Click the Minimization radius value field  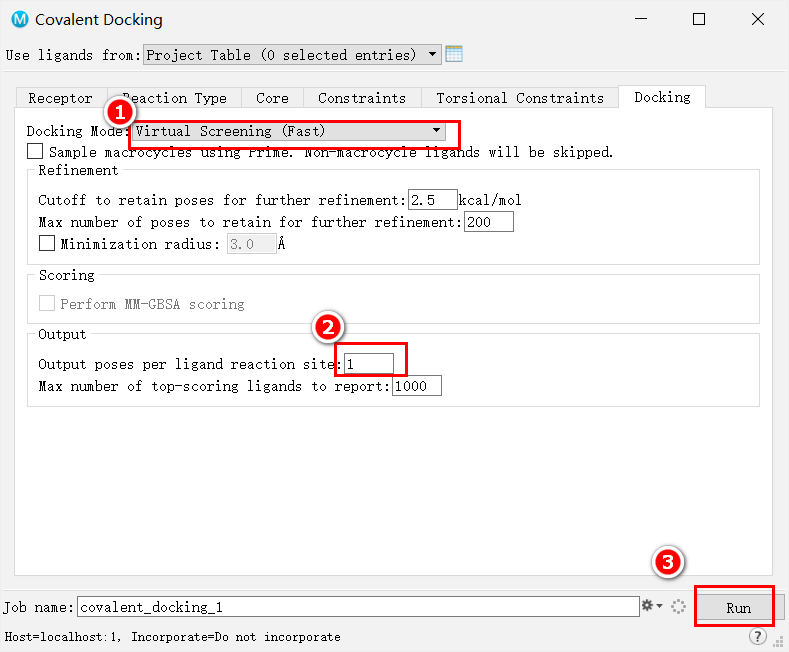click(252, 244)
